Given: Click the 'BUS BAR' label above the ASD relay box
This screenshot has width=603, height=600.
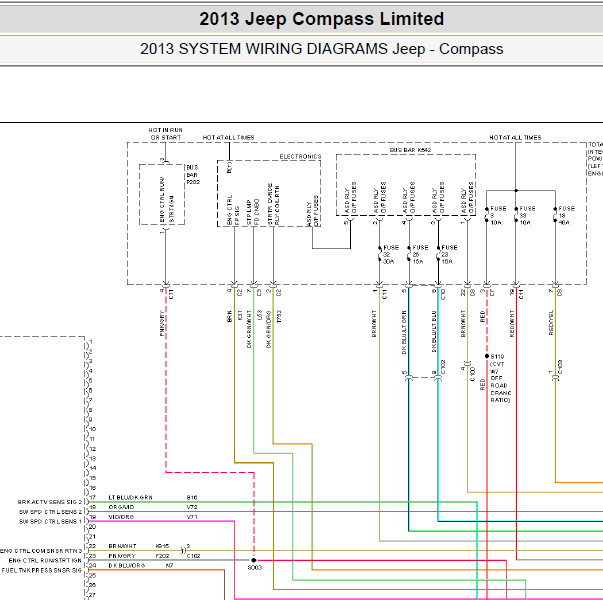Looking at the screenshot, I should click(410, 150).
